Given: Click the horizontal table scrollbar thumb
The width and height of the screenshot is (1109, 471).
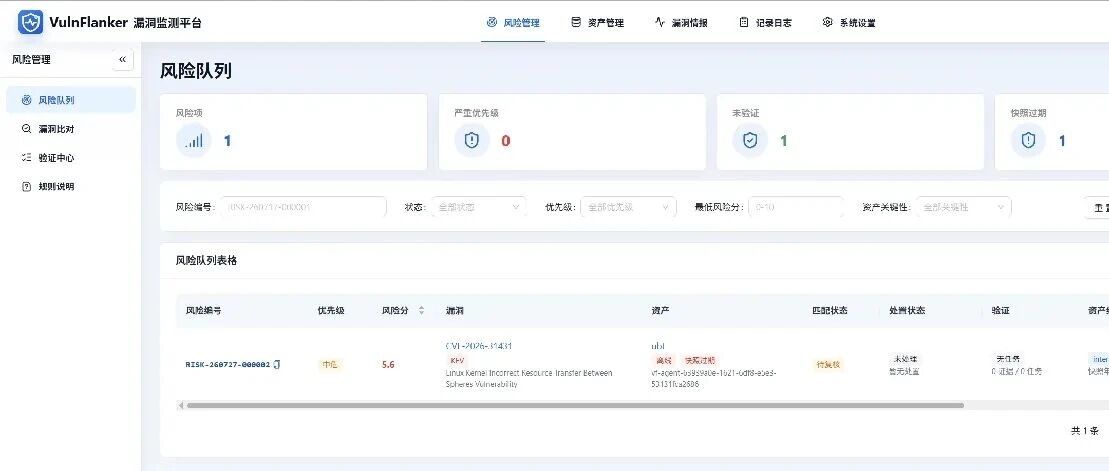Looking at the screenshot, I should click(x=575, y=405).
